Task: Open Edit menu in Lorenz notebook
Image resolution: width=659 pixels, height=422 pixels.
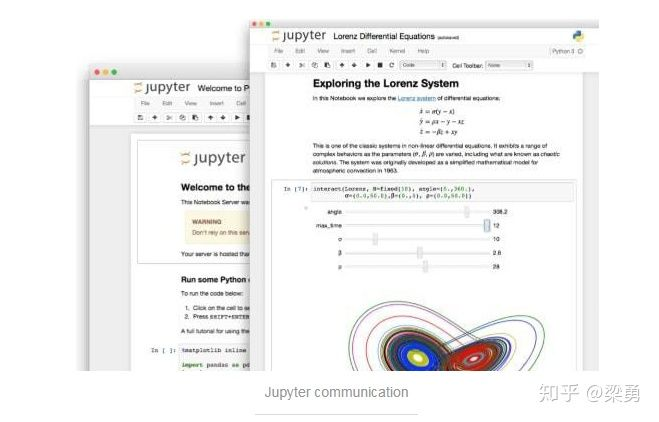Action: [300, 51]
